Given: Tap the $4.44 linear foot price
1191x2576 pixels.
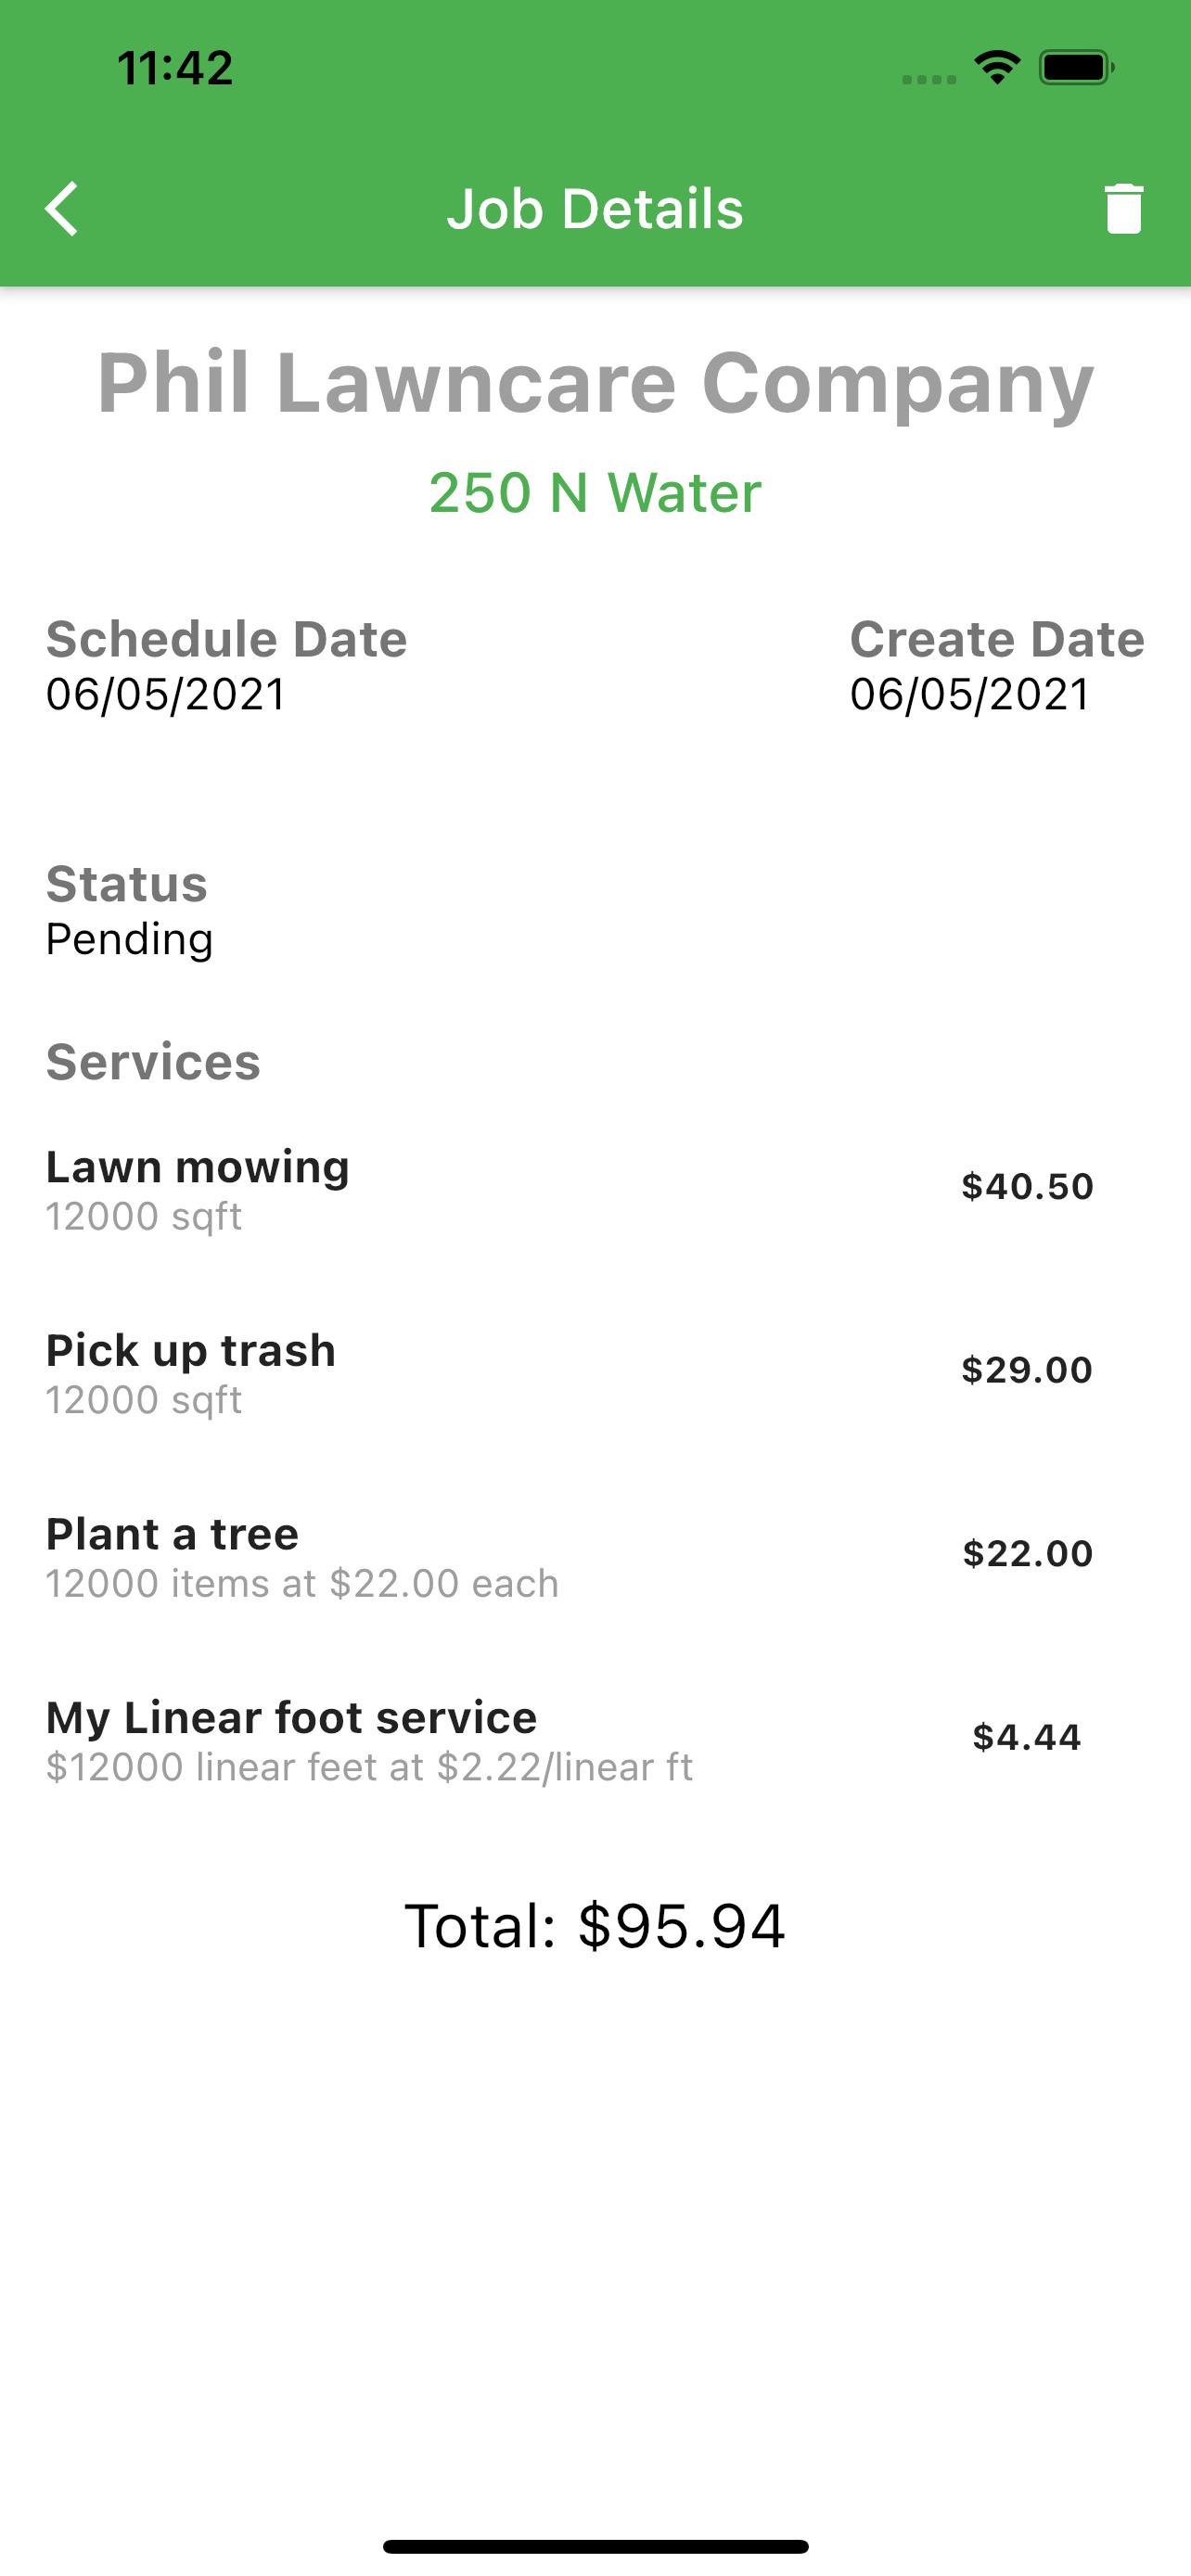Looking at the screenshot, I should click(x=1027, y=1737).
